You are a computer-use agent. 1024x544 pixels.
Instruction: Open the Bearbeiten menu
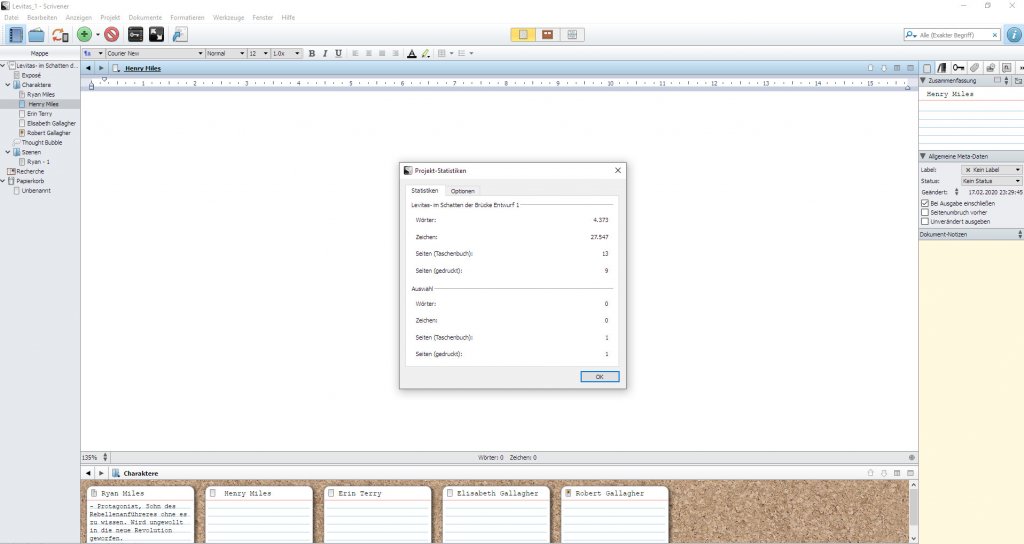42,18
